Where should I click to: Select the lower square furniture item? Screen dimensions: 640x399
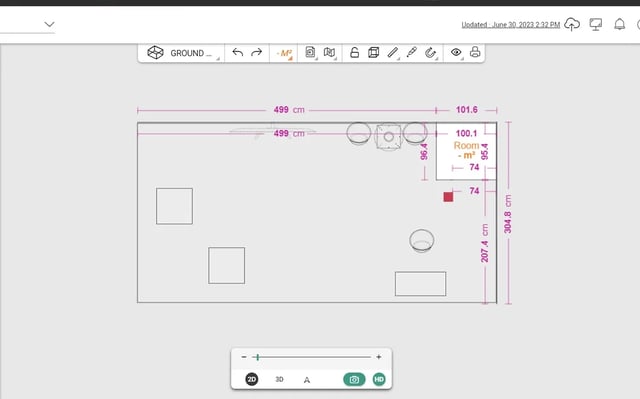tap(227, 266)
